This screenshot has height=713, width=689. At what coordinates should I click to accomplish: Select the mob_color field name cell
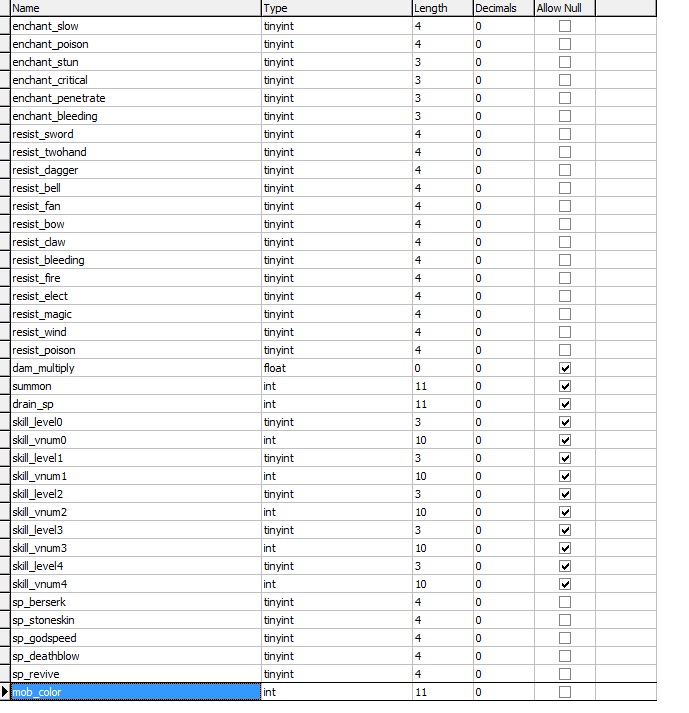pos(136,692)
